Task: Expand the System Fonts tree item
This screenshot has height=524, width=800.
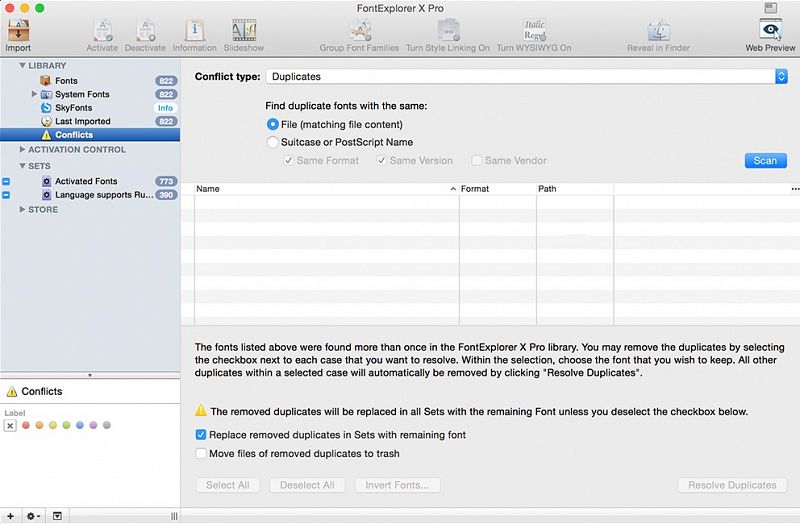Action: pos(35,94)
